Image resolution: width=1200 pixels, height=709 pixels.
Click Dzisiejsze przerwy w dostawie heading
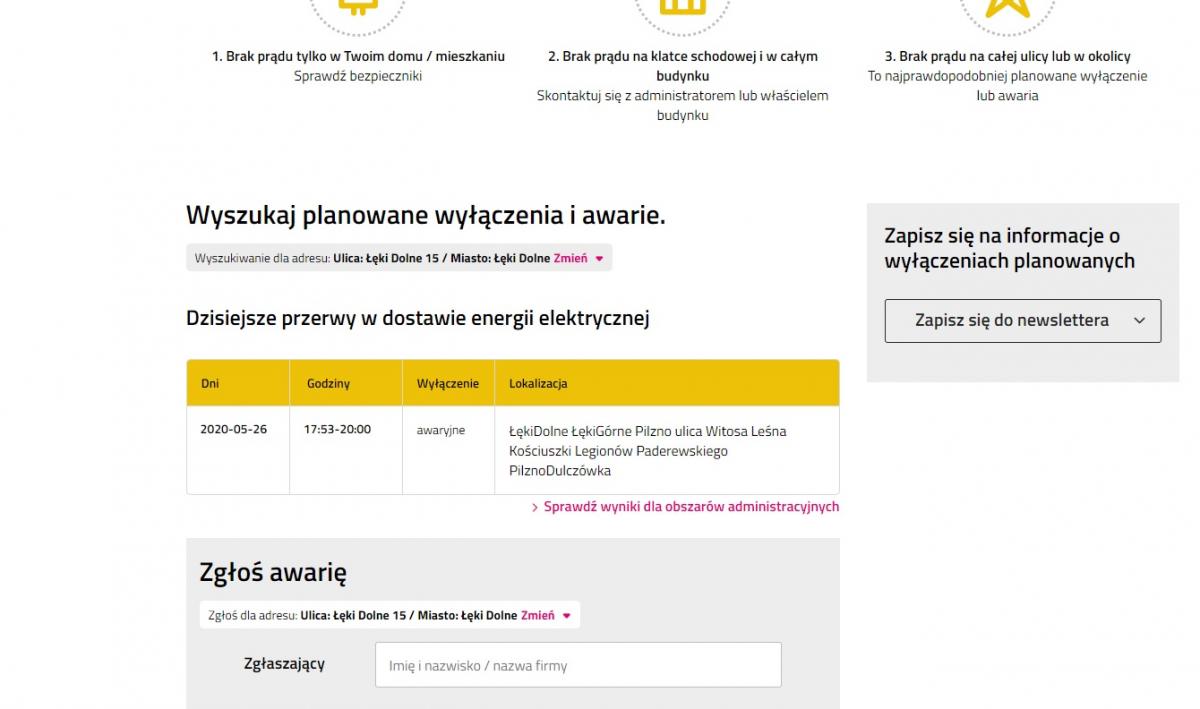[x=418, y=319]
